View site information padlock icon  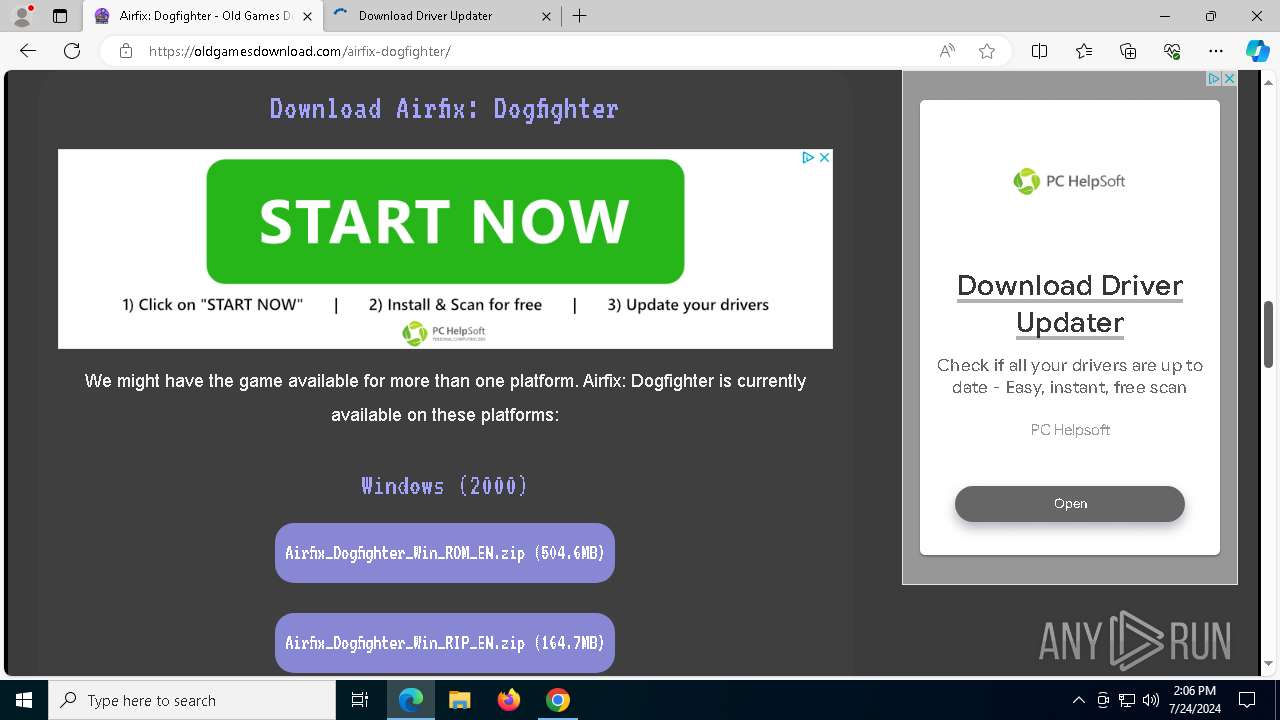tap(126, 51)
